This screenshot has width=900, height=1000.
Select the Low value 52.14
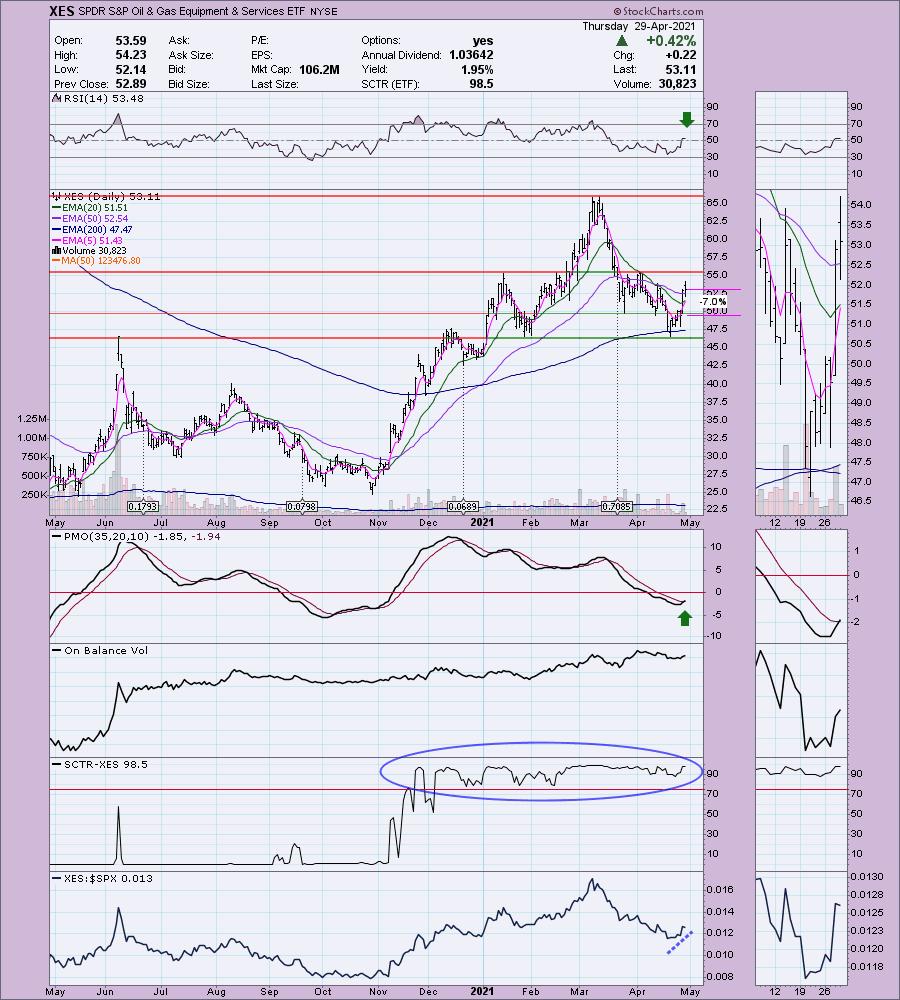point(131,70)
